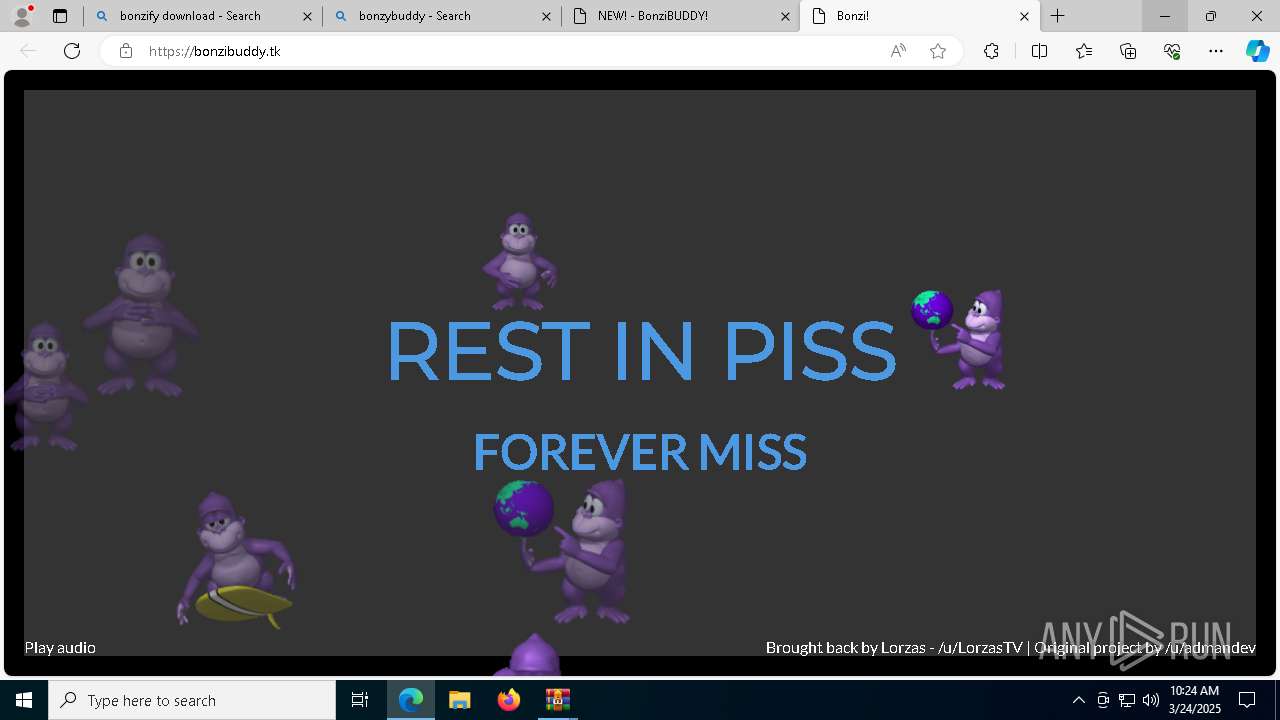Image resolution: width=1280 pixels, height=720 pixels.
Task: Close the 'bonzybuddy - Search' tab
Action: (x=546, y=16)
